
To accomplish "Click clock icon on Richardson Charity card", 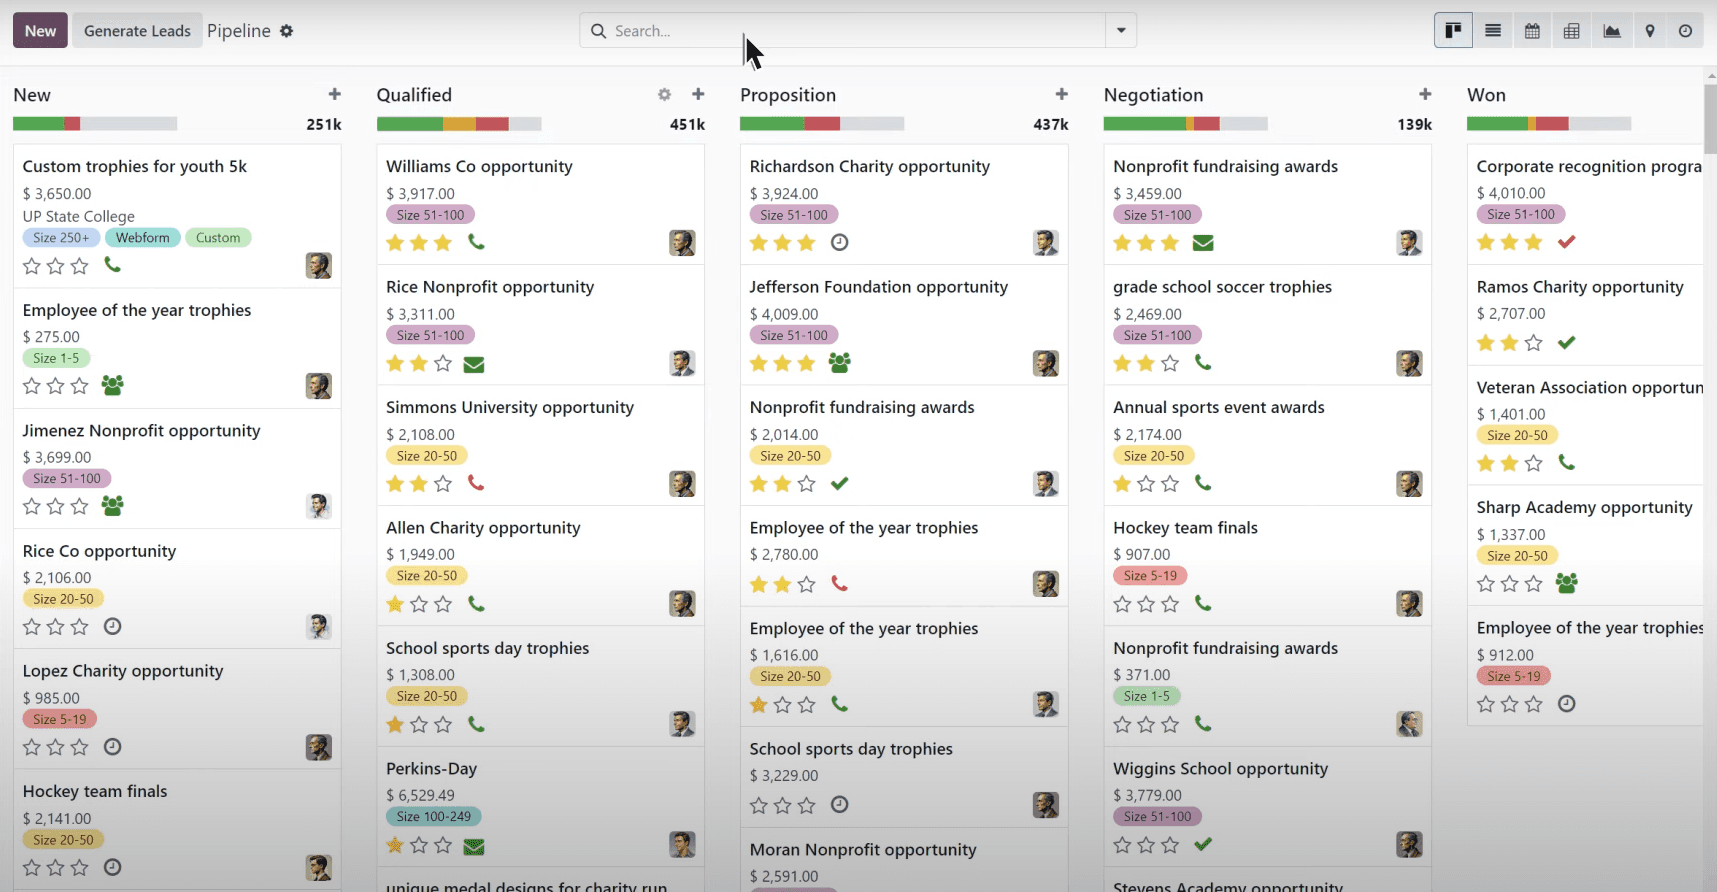I will [840, 242].
